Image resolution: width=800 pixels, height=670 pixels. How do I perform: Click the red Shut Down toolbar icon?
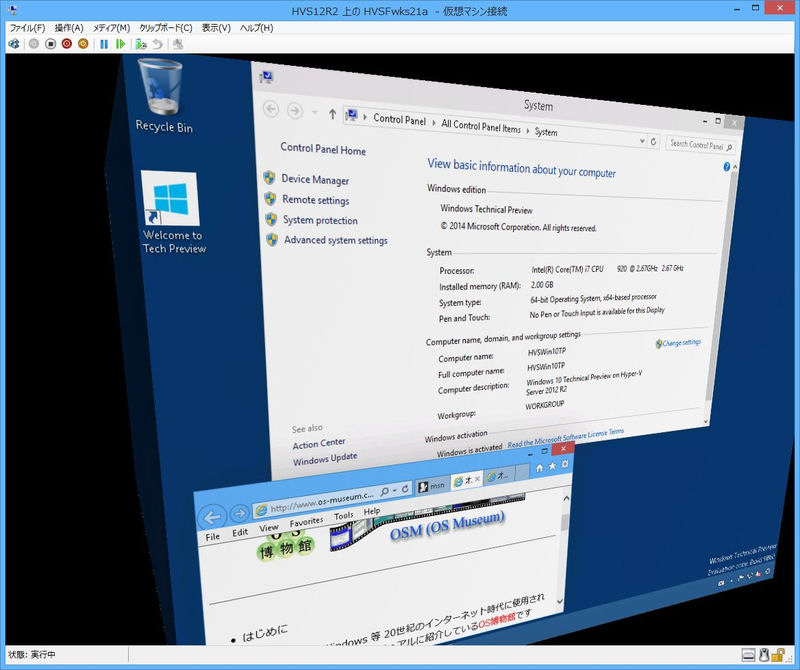click(66, 44)
